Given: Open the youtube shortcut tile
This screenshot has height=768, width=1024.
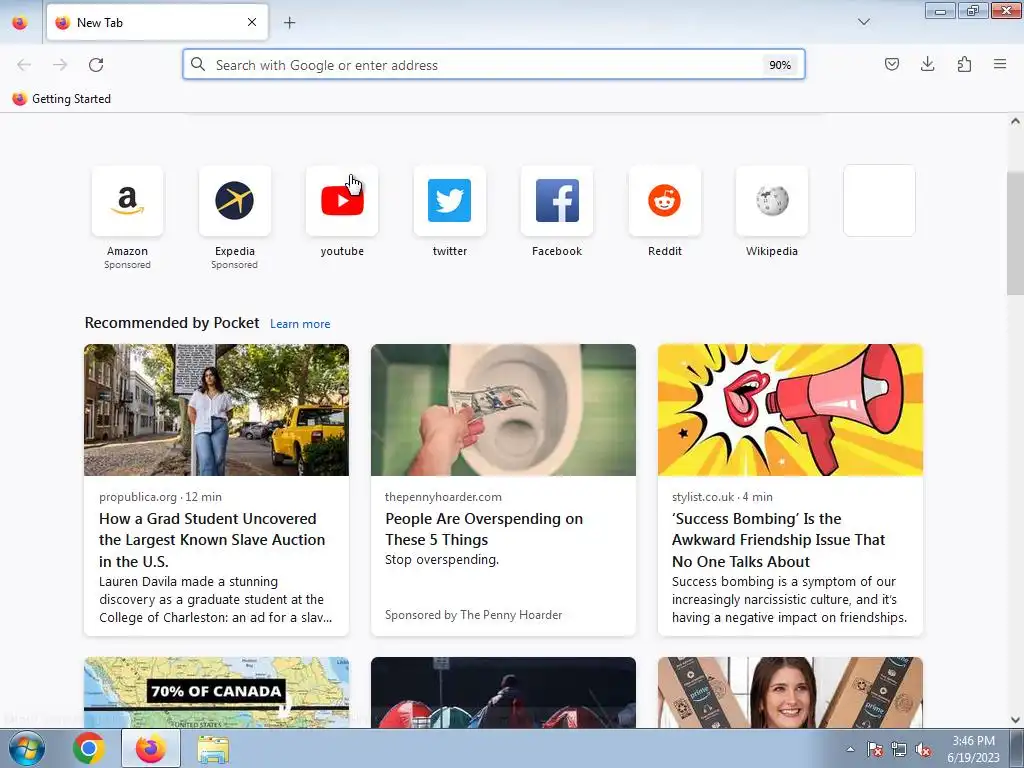Looking at the screenshot, I should tap(342, 200).
